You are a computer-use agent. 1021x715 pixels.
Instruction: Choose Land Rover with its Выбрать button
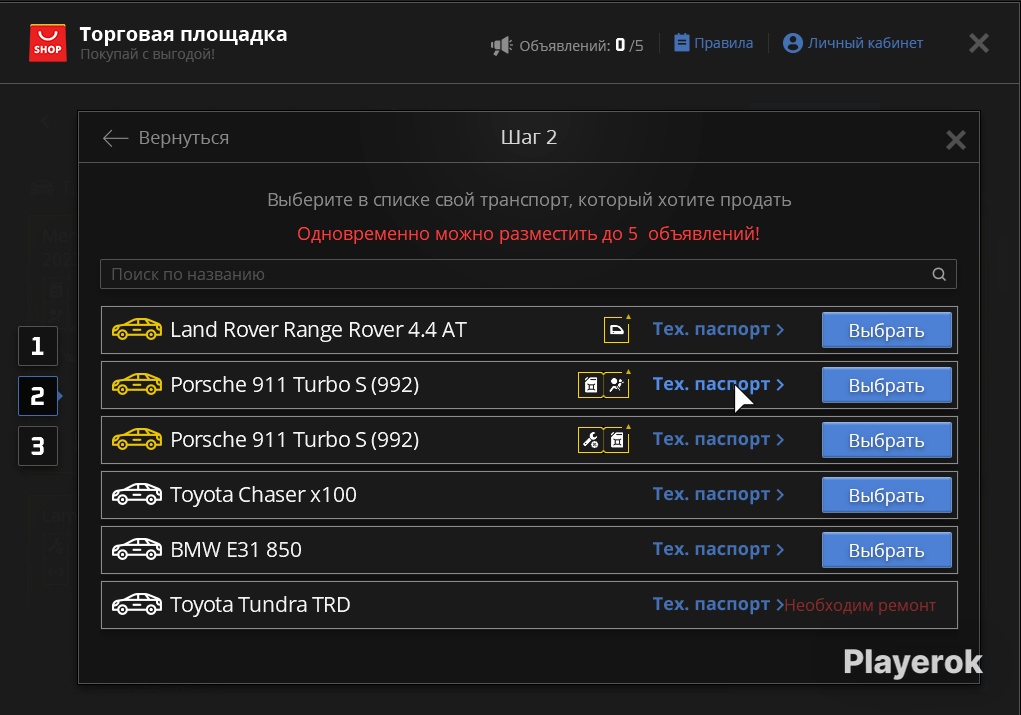[x=886, y=330]
